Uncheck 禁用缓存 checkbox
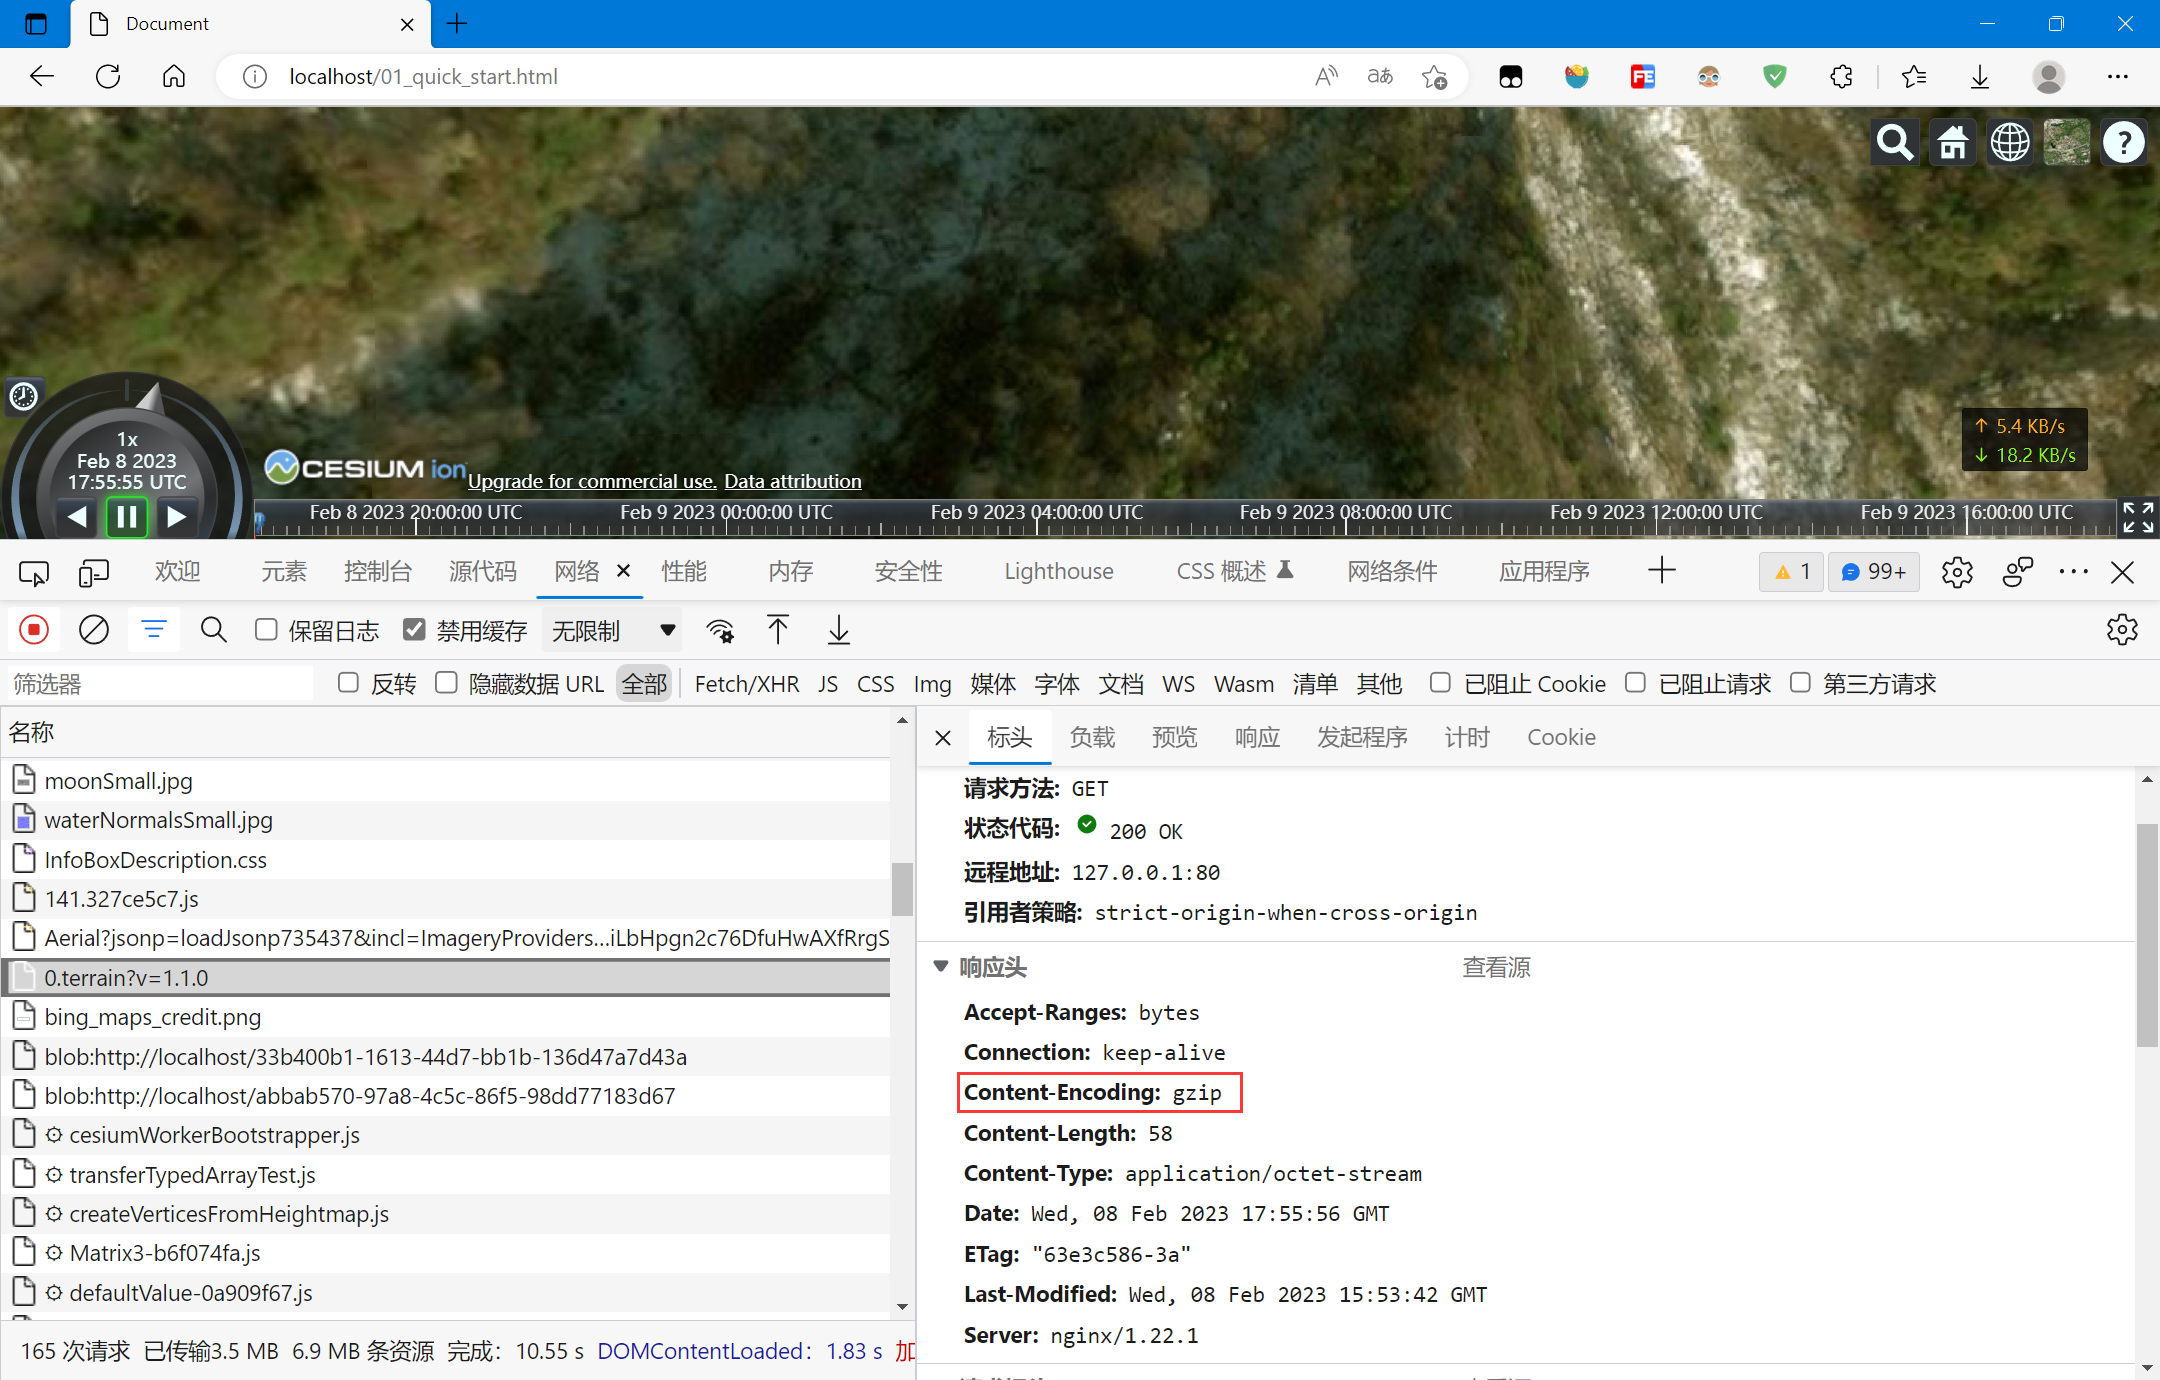 click(x=414, y=630)
